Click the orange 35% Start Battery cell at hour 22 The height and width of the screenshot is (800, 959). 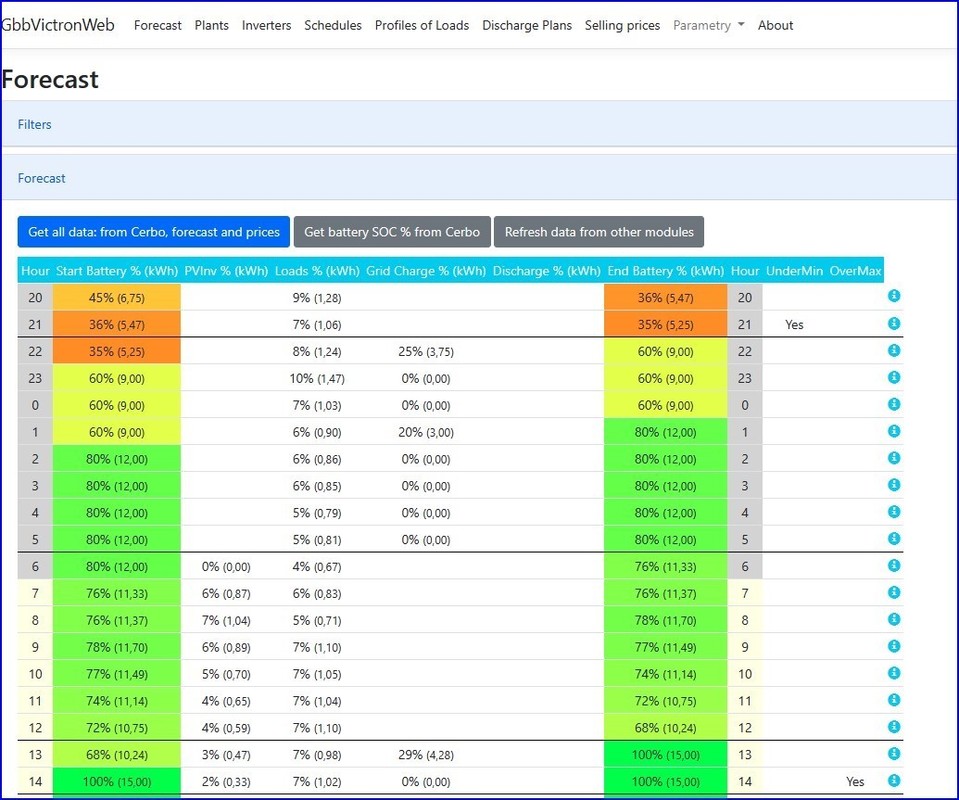tap(117, 351)
